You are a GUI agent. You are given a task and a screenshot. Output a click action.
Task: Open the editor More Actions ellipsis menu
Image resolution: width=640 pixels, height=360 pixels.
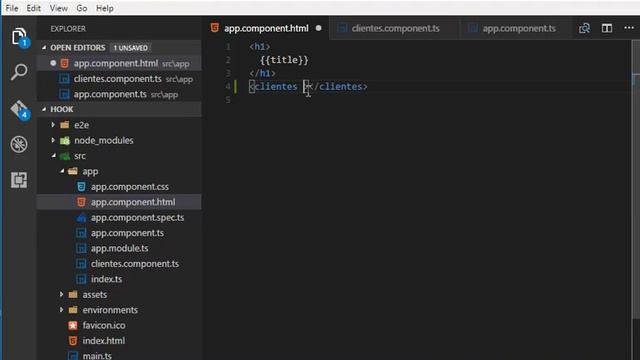pos(629,28)
